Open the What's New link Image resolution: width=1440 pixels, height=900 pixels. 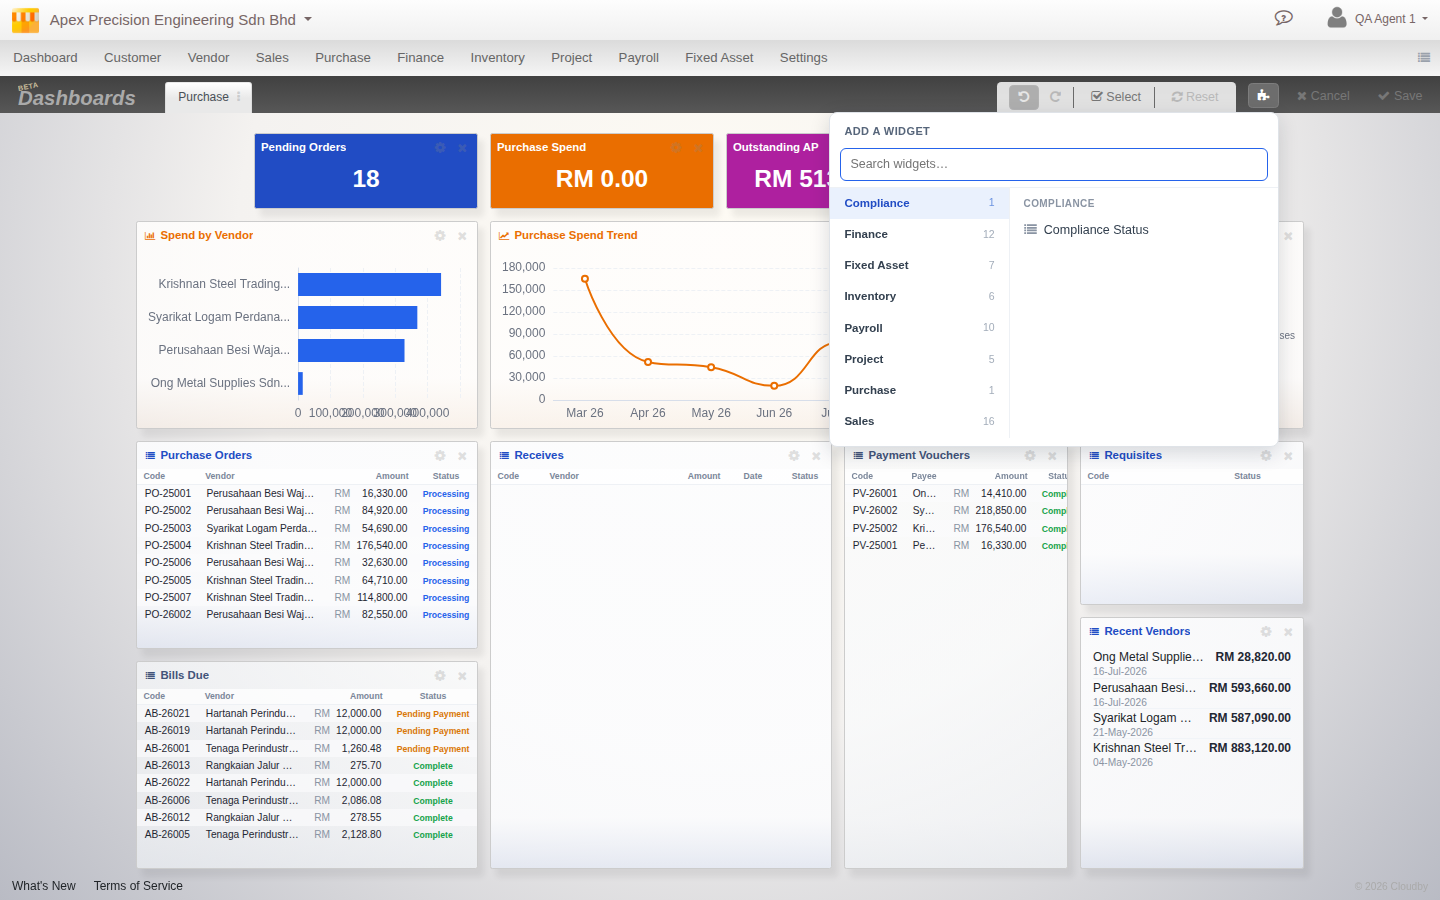(44, 886)
